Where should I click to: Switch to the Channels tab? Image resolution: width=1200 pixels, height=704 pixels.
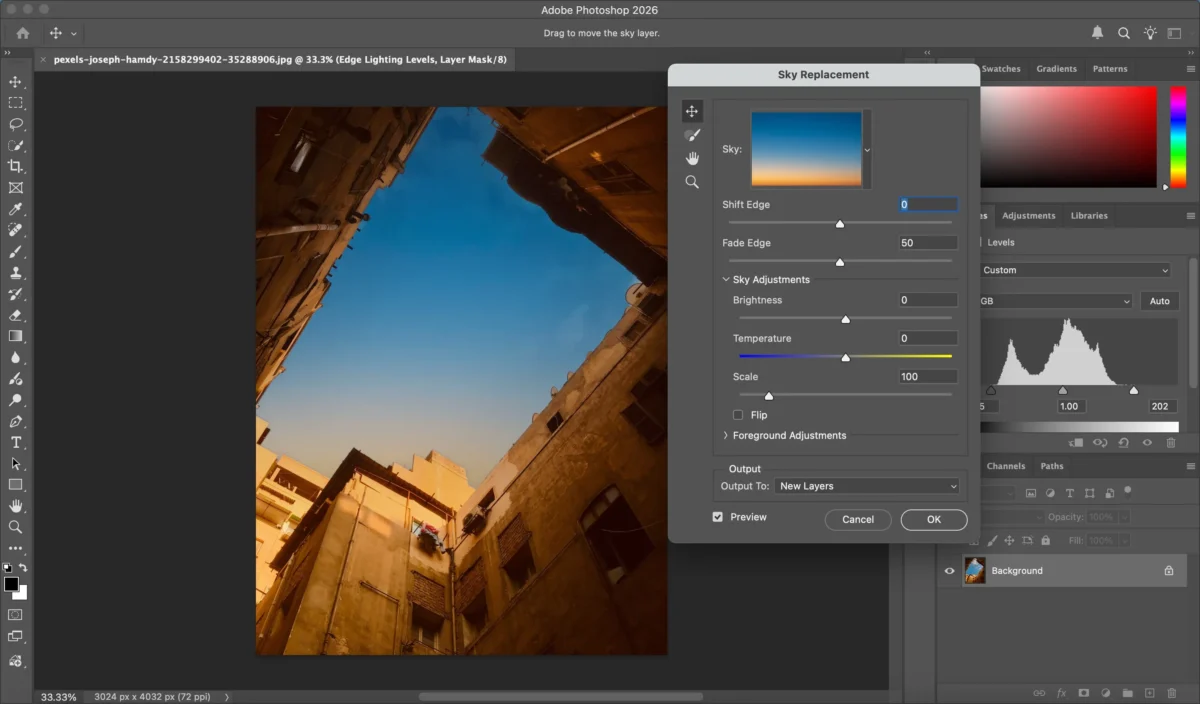tap(1005, 466)
